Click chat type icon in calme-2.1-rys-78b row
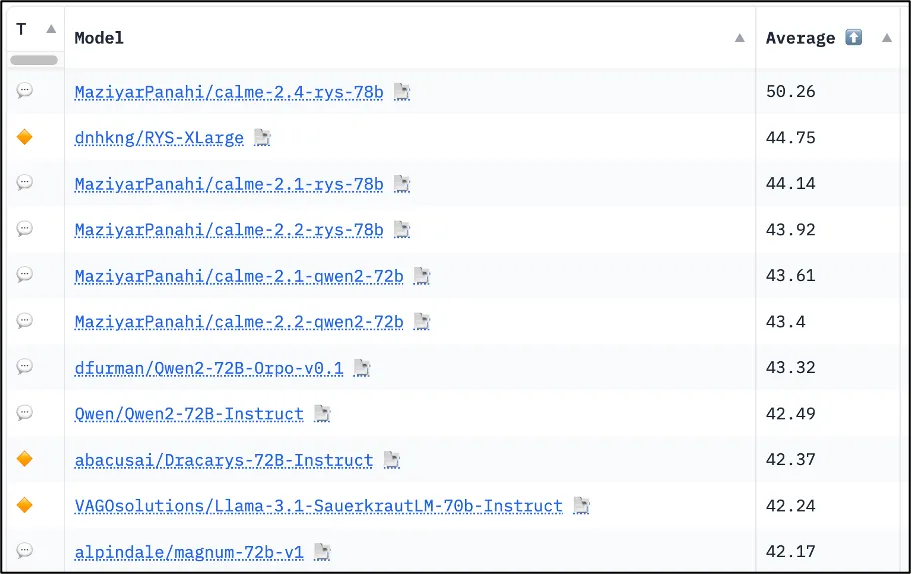This screenshot has height=574, width=912. coord(24,183)
